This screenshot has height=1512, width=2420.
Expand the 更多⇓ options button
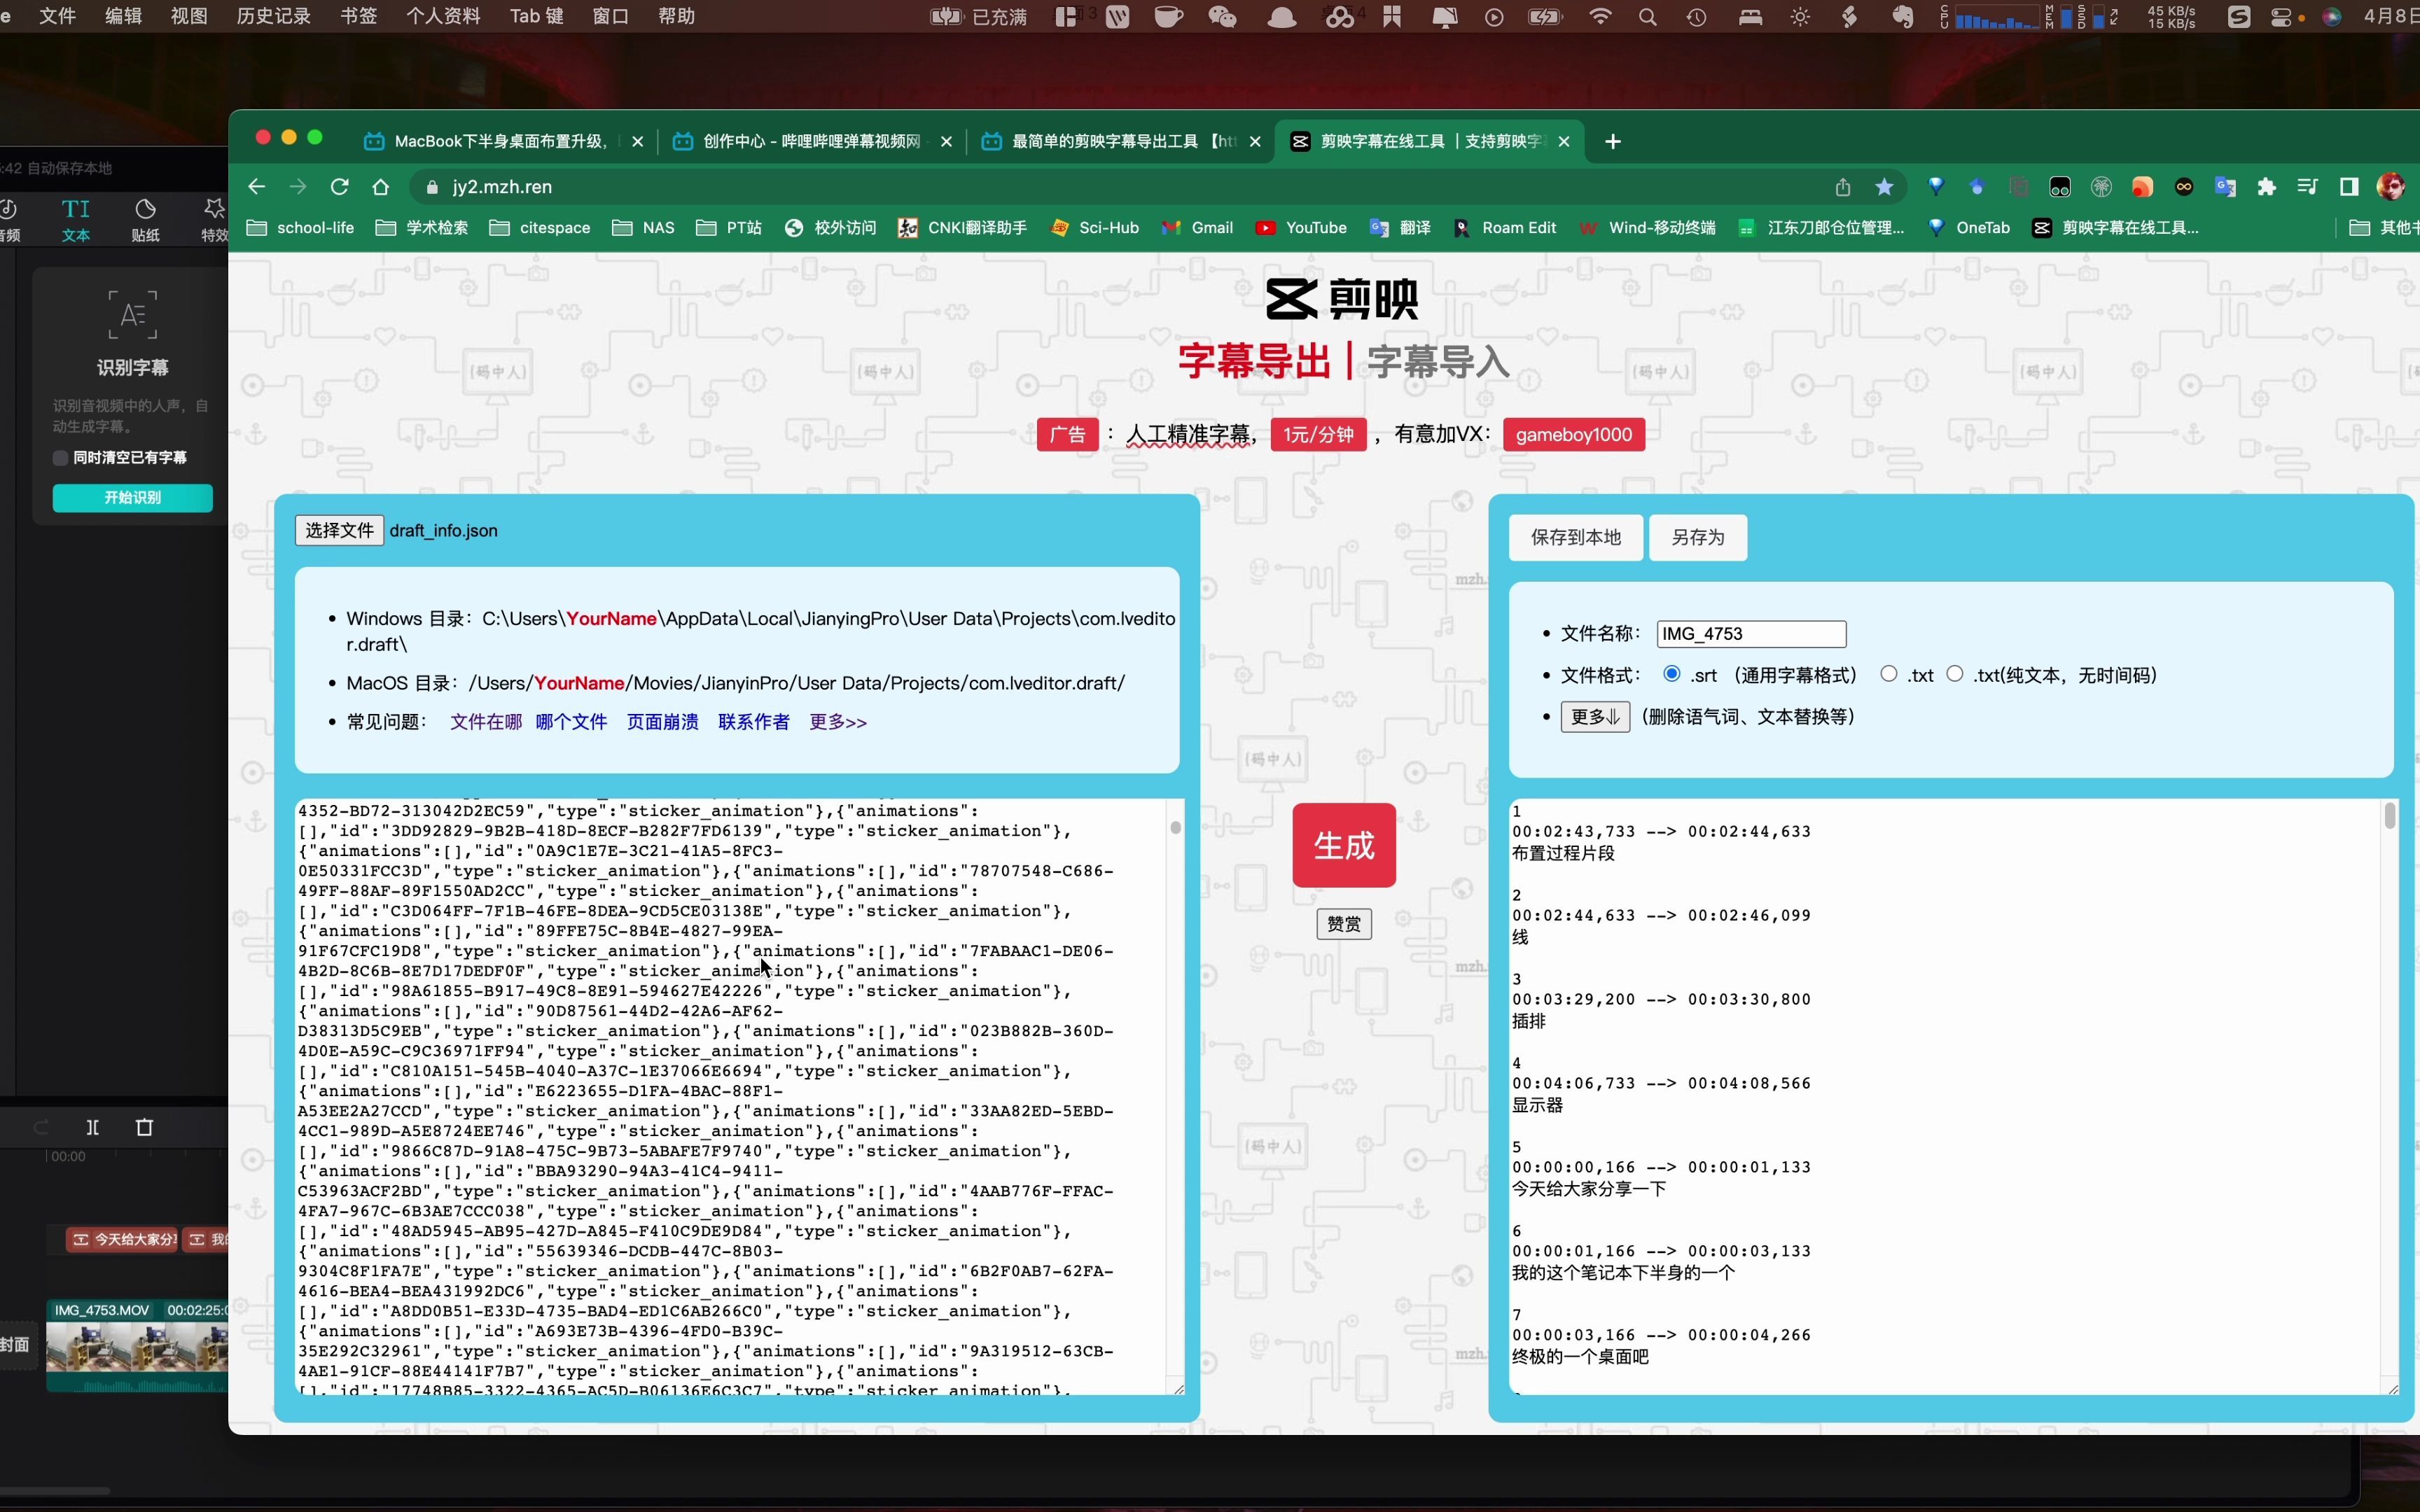click(1595, 716)
